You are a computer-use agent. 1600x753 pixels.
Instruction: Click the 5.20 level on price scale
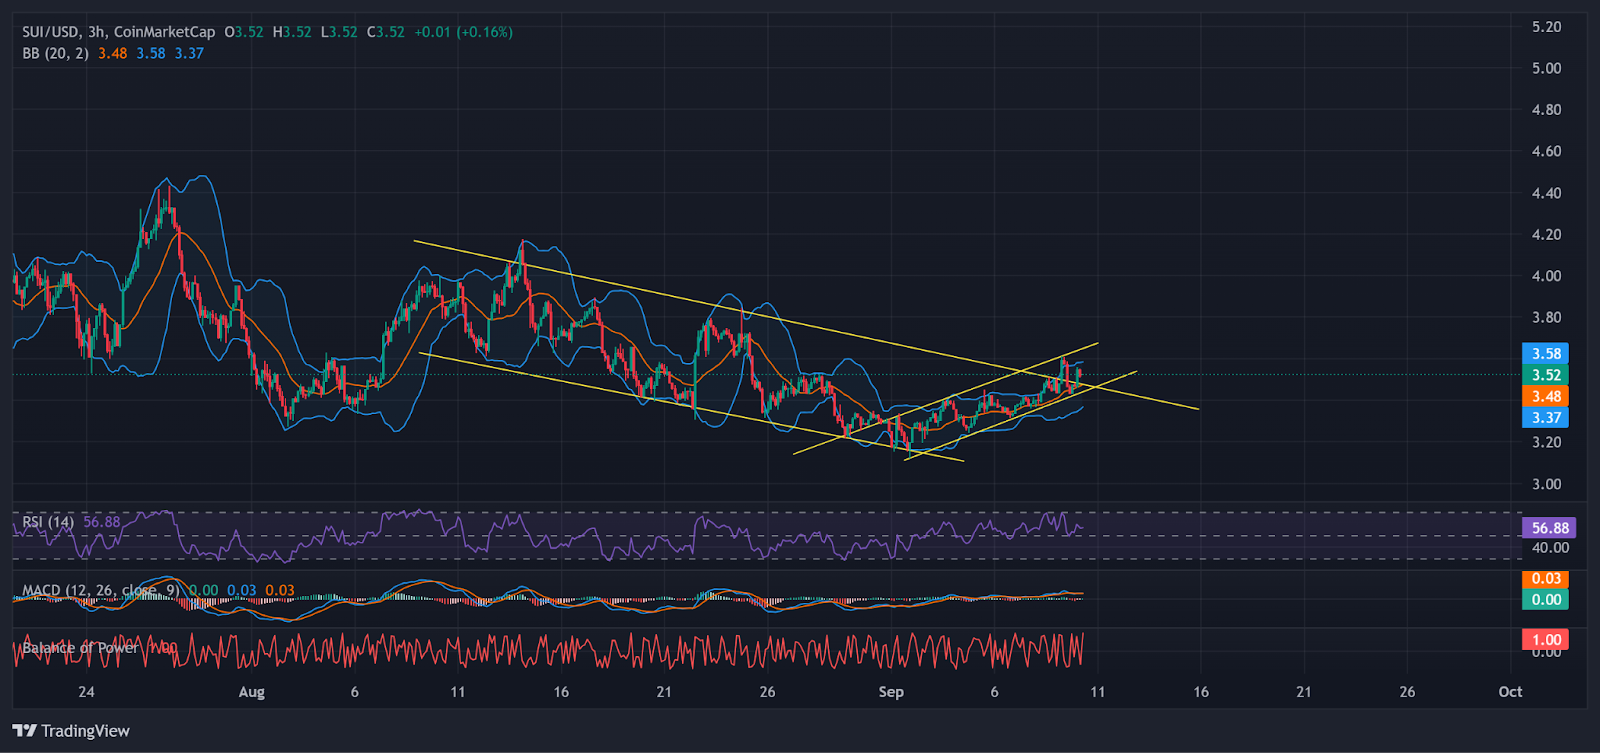[1546, 27]
